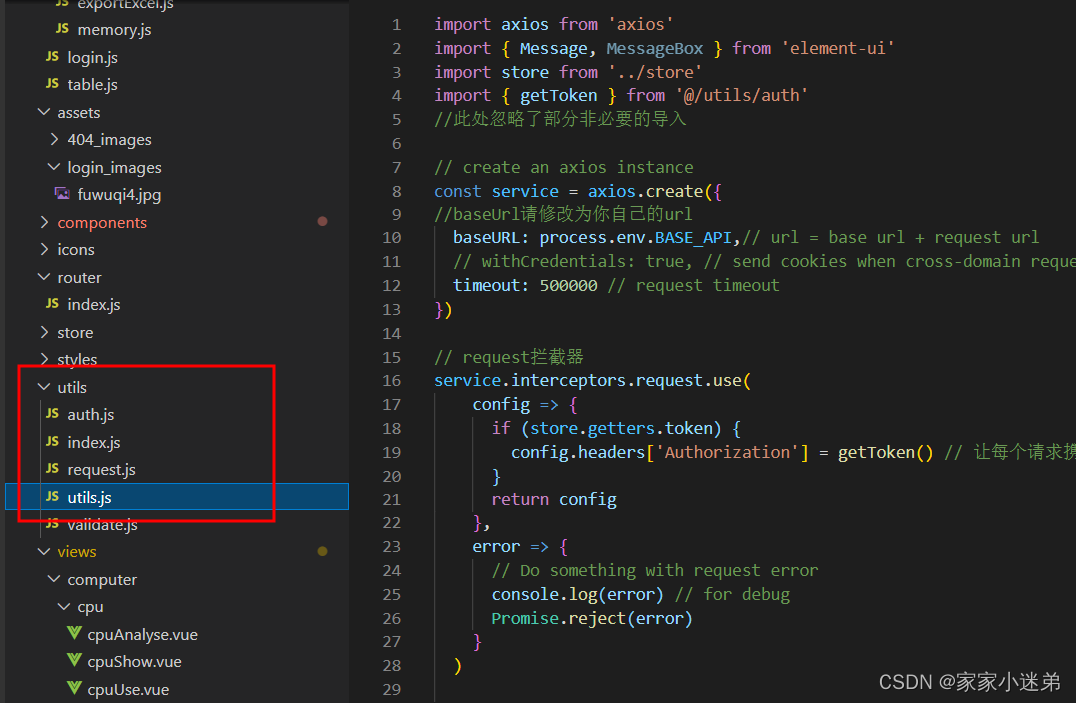Click JS icon of utils index.js

[x=52, y=441]
